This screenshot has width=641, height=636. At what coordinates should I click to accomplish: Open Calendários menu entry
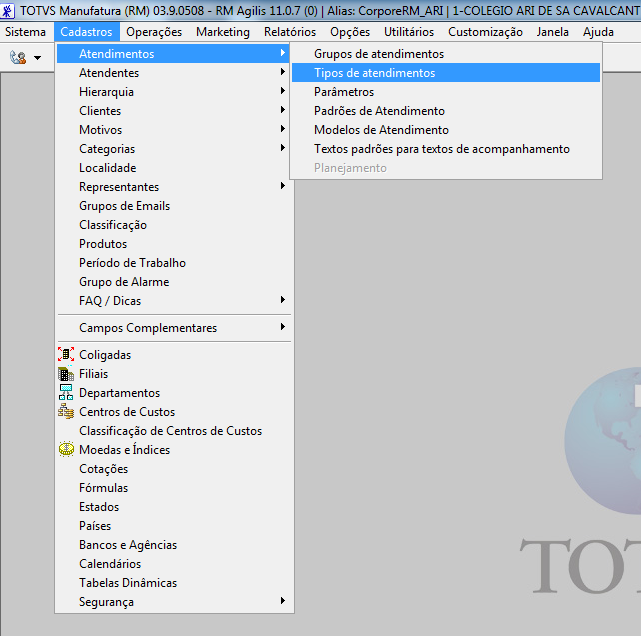(175, 563)
